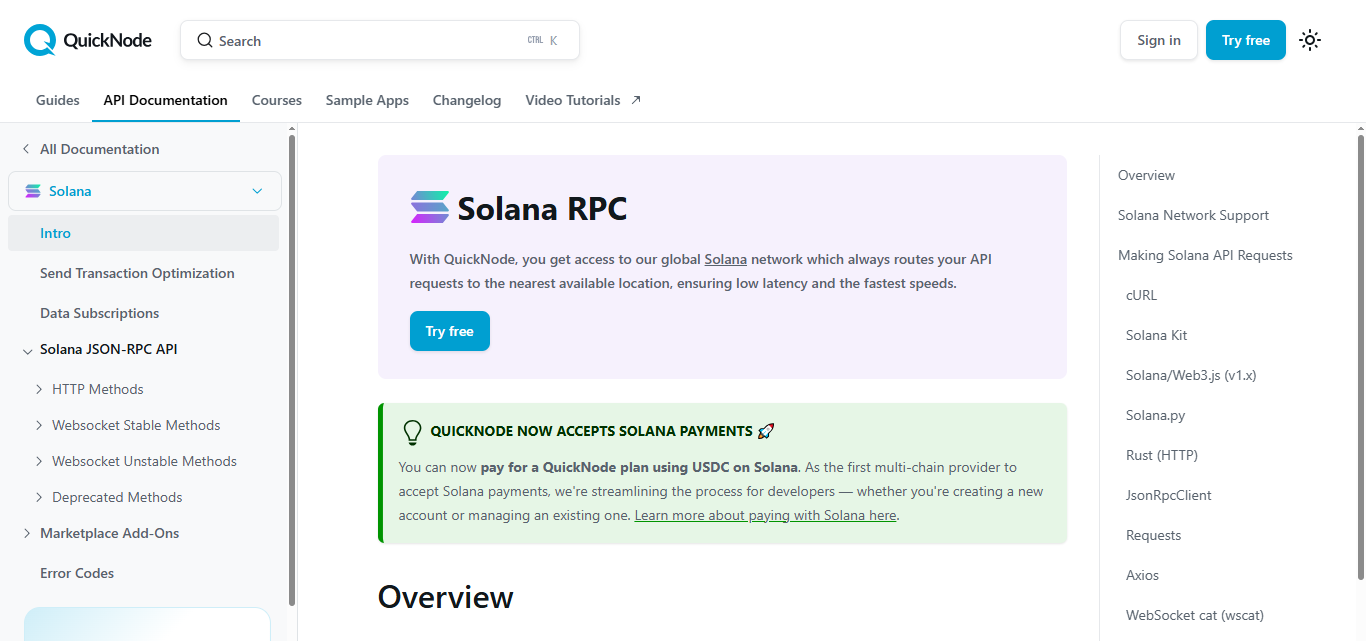Image resolution: width=1366 pixels, height=641 pixels.
Task: Select Intro in the sidebar
Action: coord(143,233)
